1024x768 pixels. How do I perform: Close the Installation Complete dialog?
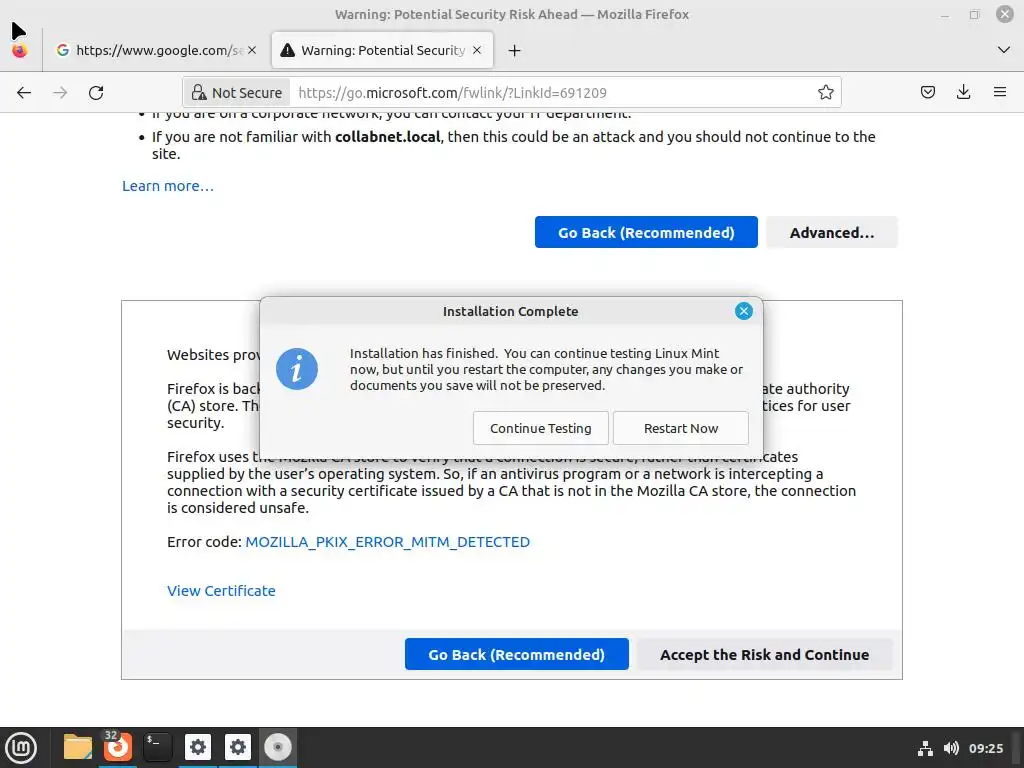pos(743,312)
